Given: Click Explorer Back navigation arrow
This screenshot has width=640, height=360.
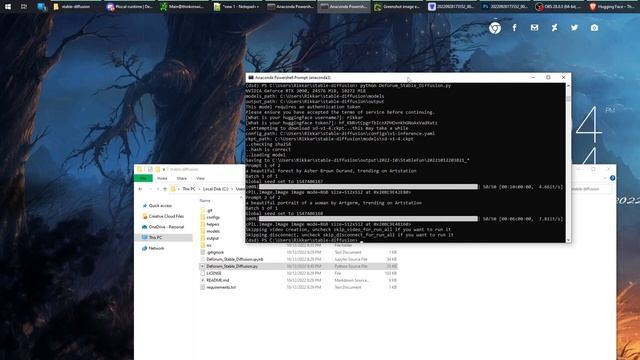Looking at the screenshot, I should coord(140,189).
